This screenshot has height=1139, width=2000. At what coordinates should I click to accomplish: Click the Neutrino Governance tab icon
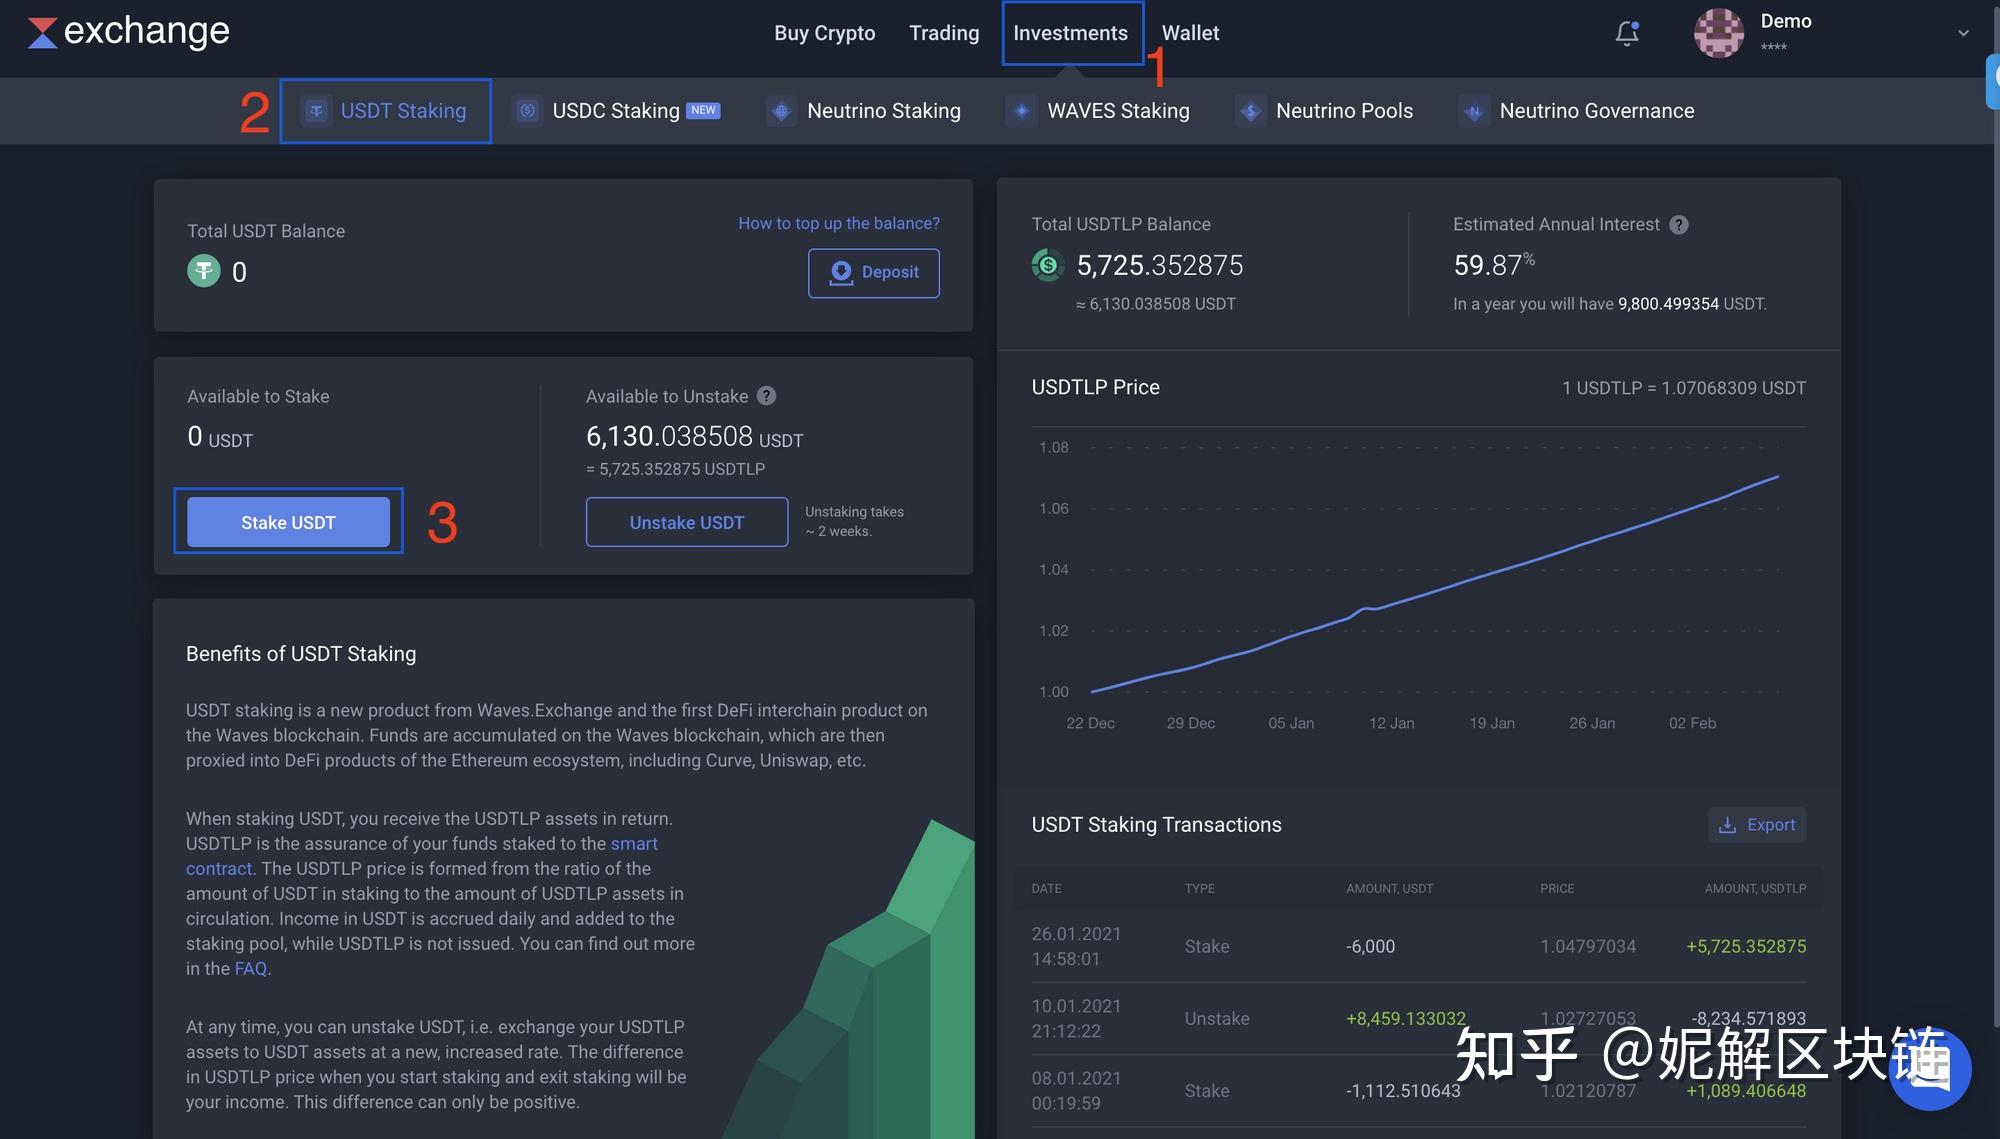coord(1473,111)
